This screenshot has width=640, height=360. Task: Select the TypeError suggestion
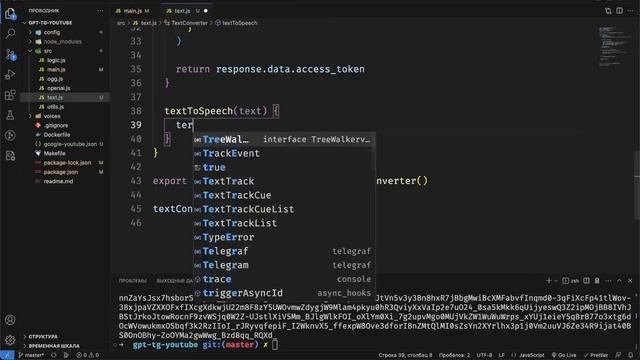(283, 237)
